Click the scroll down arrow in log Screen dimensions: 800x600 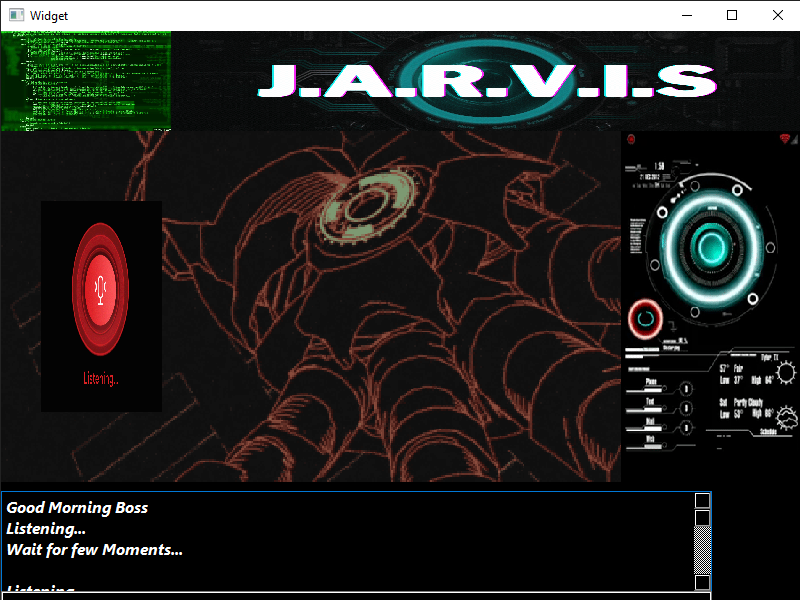(x=703, y=582)
